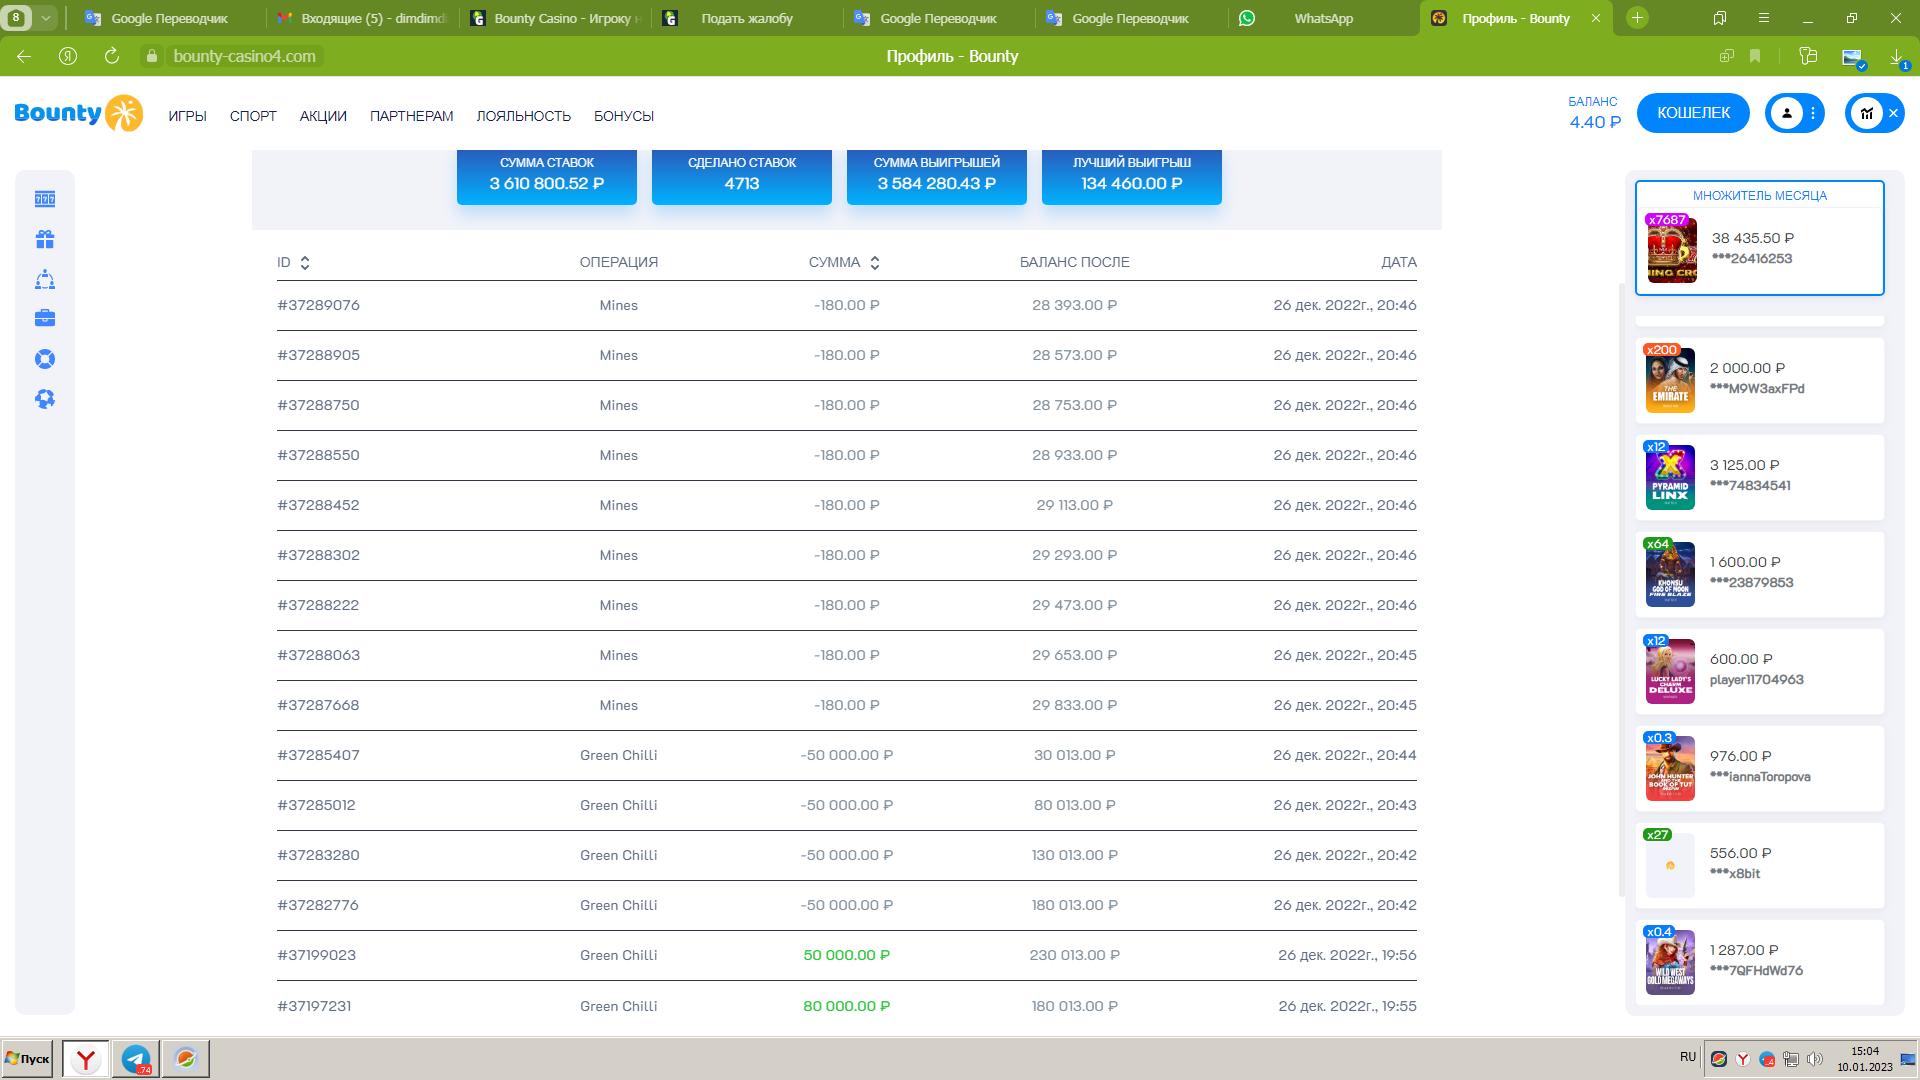Screen dimensions: 1920x1080
Task: Switch to Bounty Casino - Игроку tab
Action: coord(555,18)
